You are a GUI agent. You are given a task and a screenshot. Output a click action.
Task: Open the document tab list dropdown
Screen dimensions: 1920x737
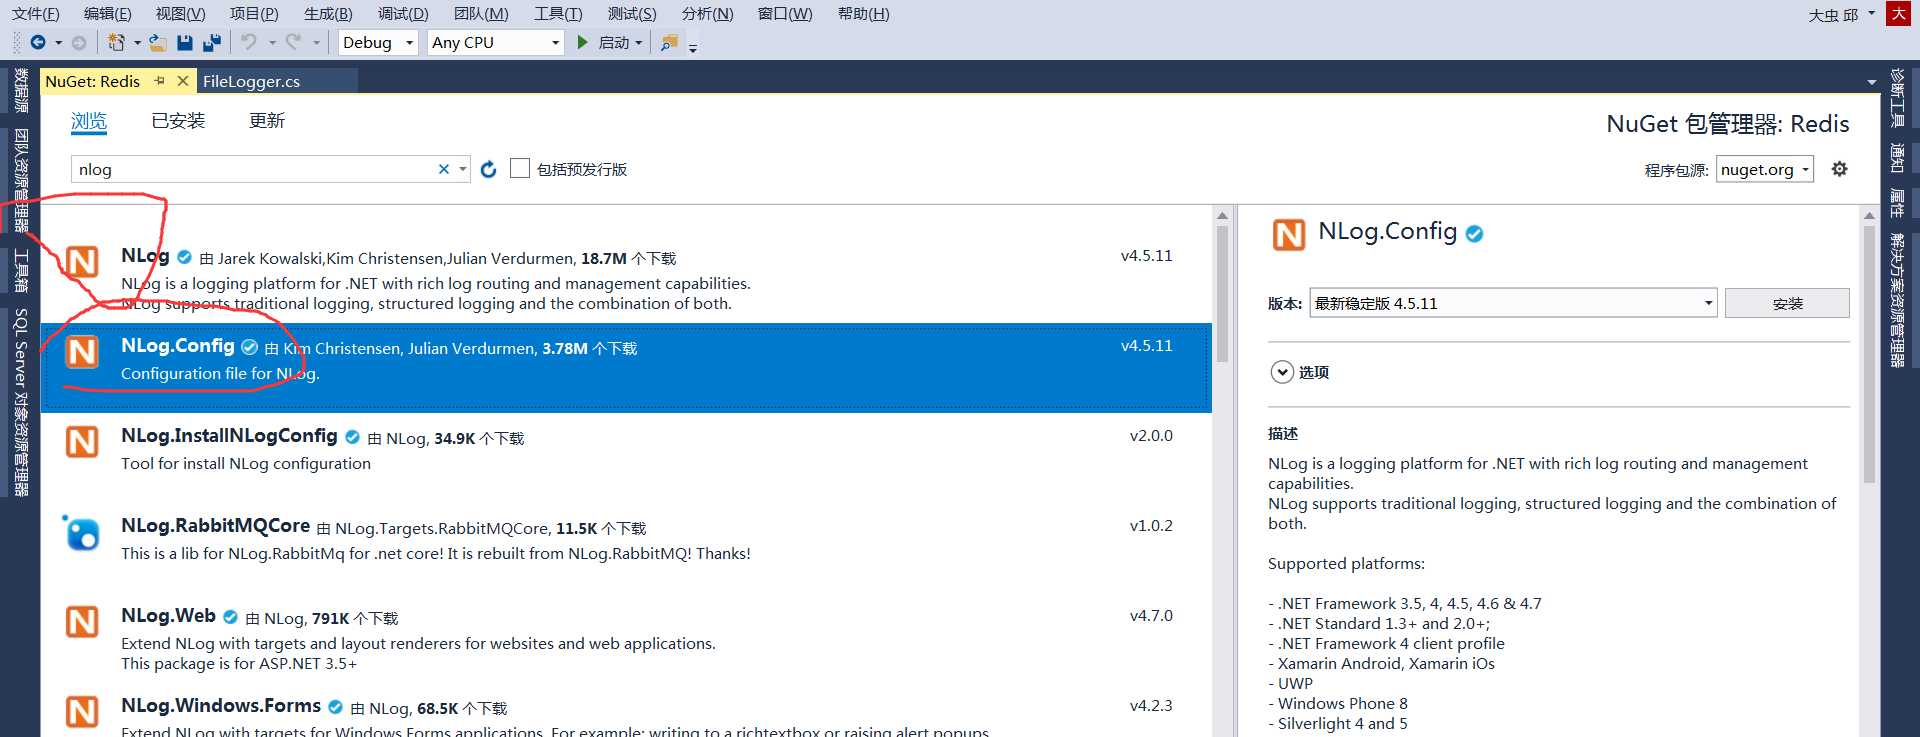pos(1871,82)
